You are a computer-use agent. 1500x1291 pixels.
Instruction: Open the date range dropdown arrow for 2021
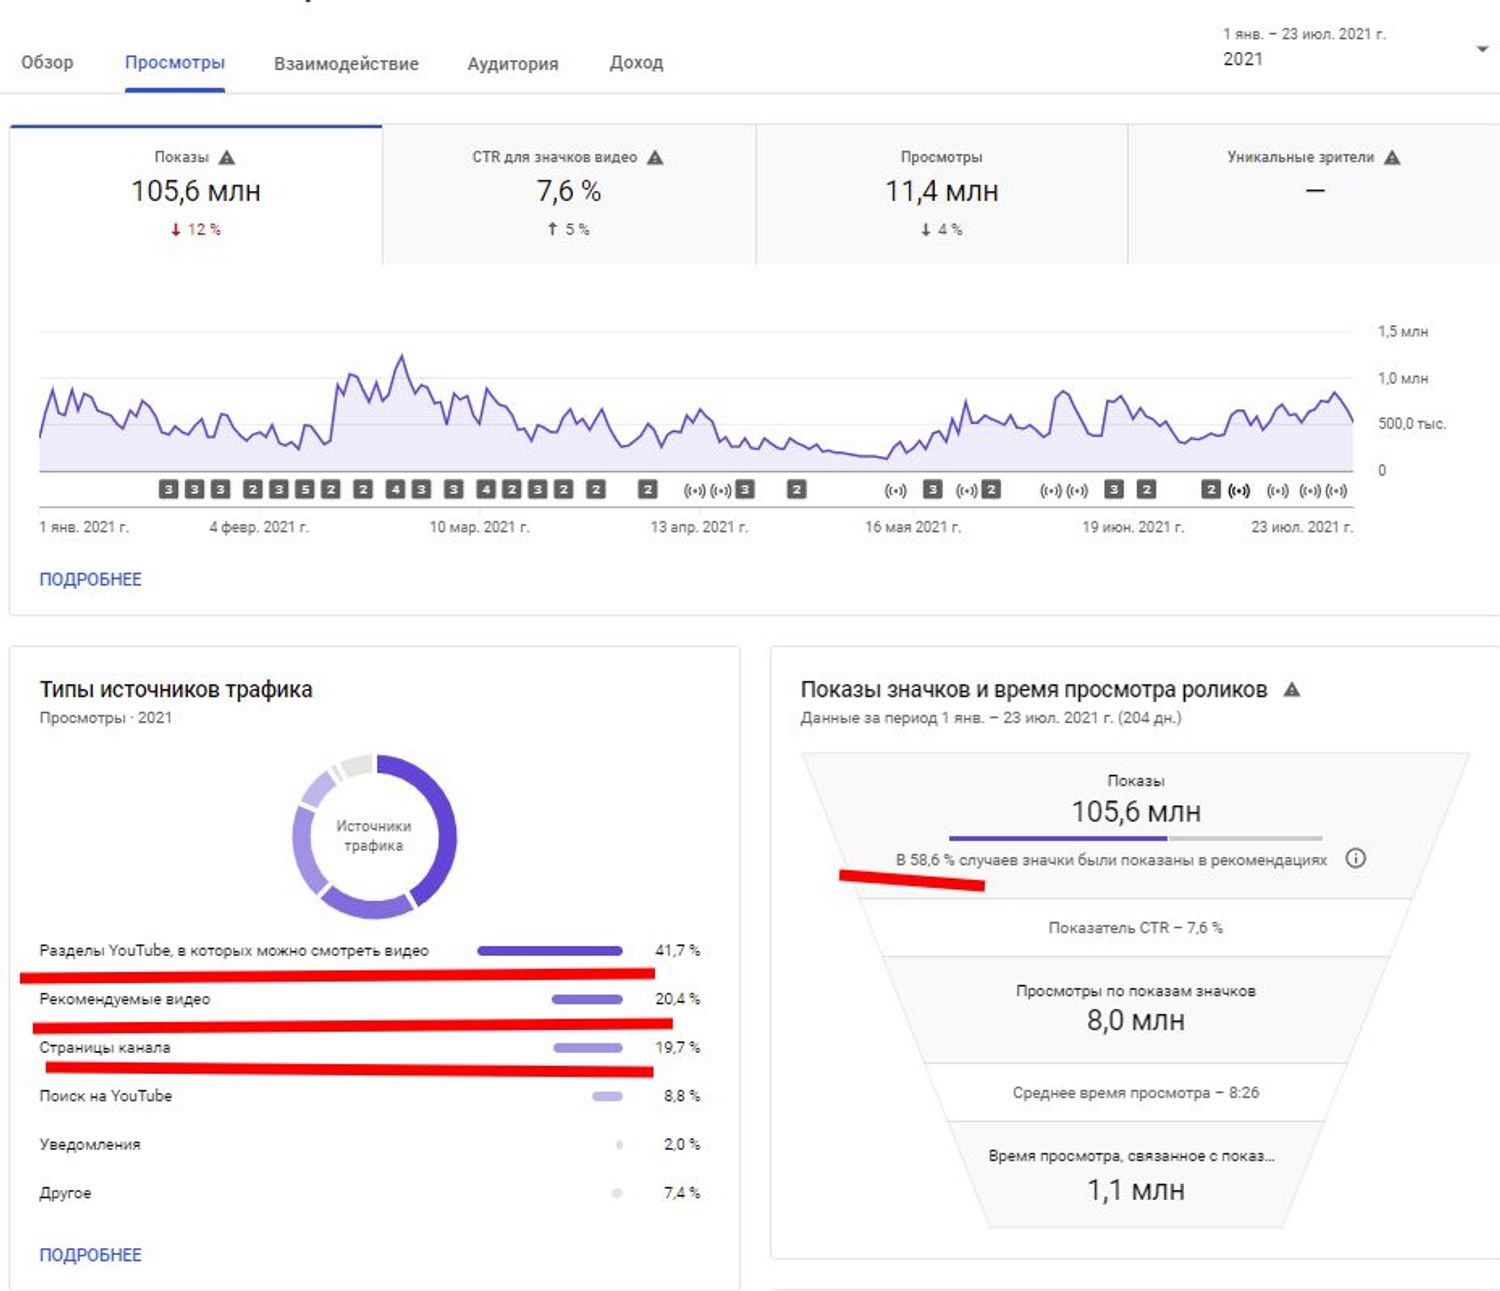(1482, 49)
